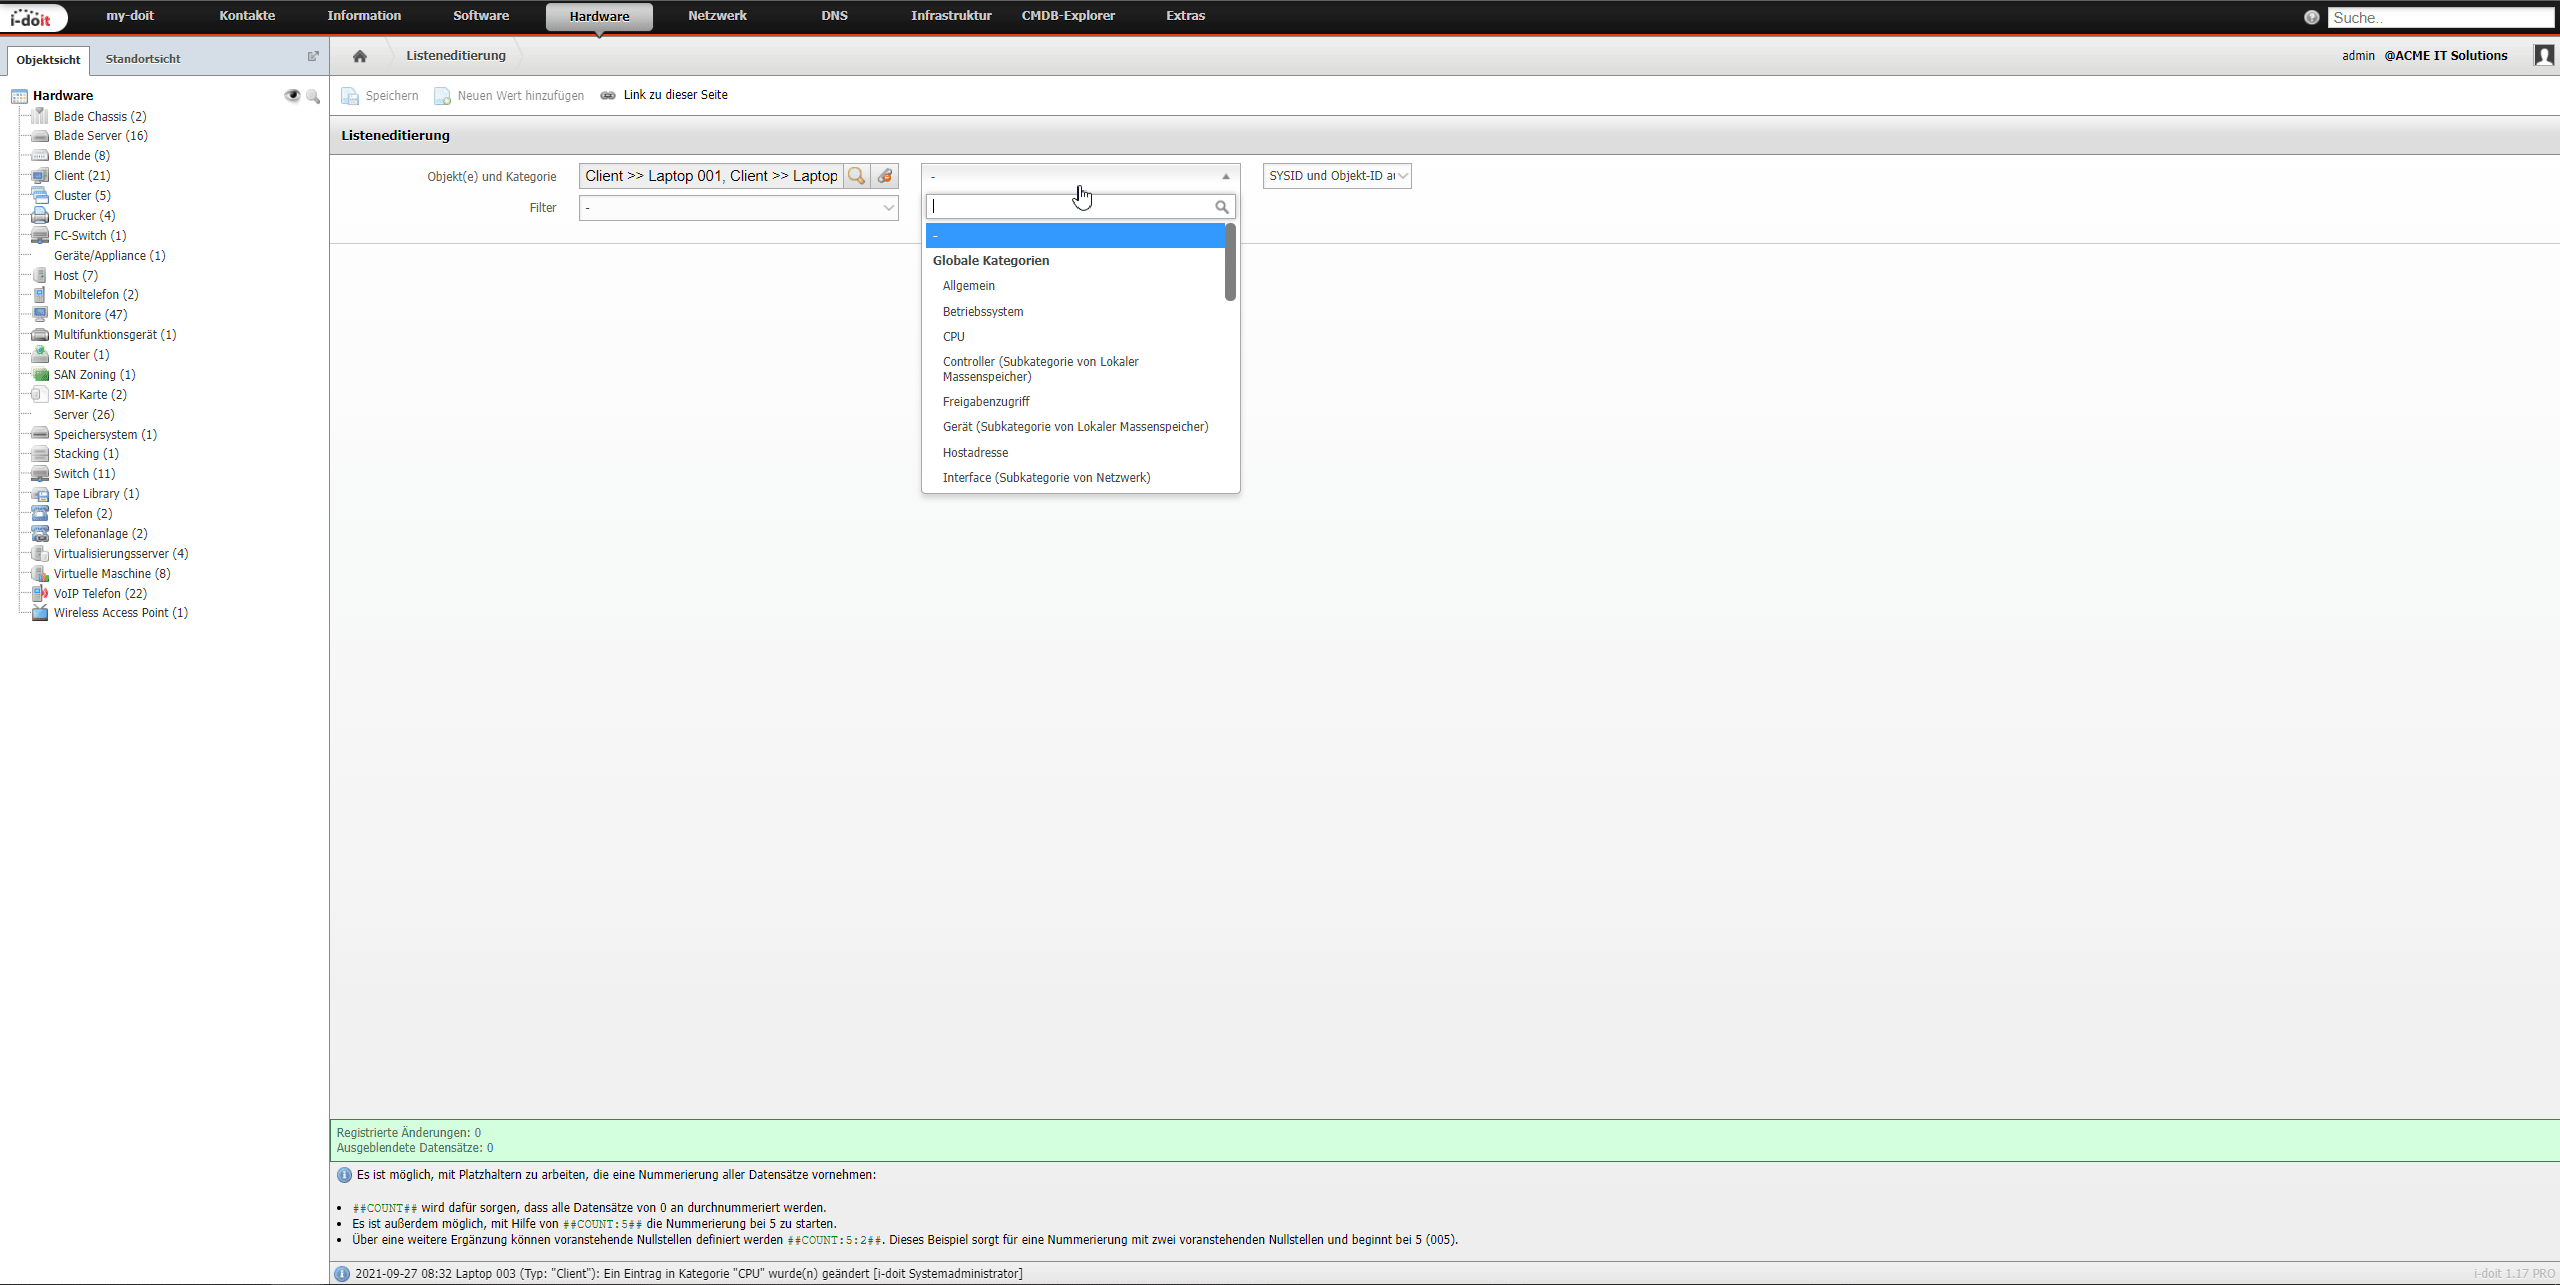Click the Listeneditierung breadcrumb
Image resolution: width=2560 pixels, height=1285 pixels.
click(456, 56)
